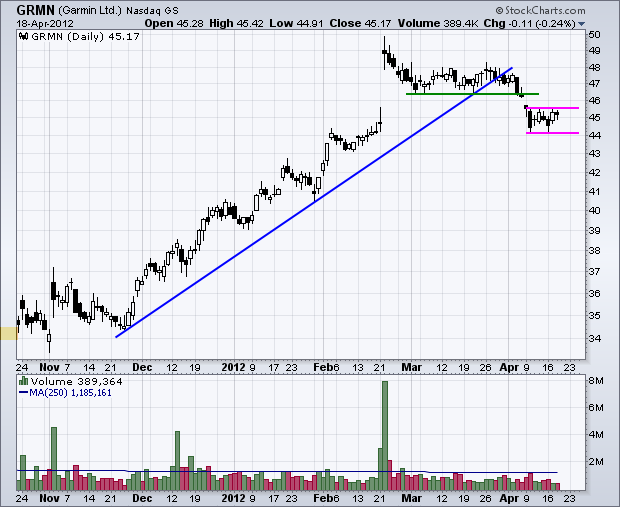The width and height of the screenshot is (620, 507).
Task: Click the lower magenta range line
Action: 552,133
